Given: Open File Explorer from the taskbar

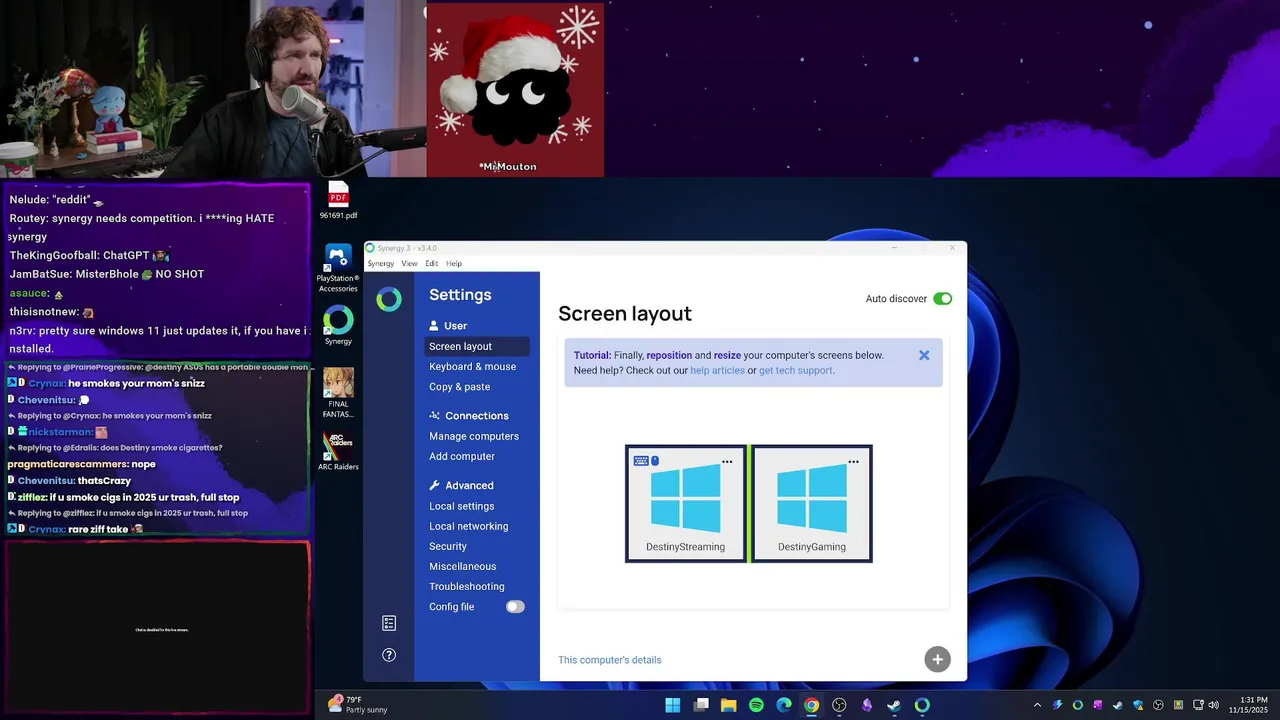Looking at the screenshot, I should (728, 705).
